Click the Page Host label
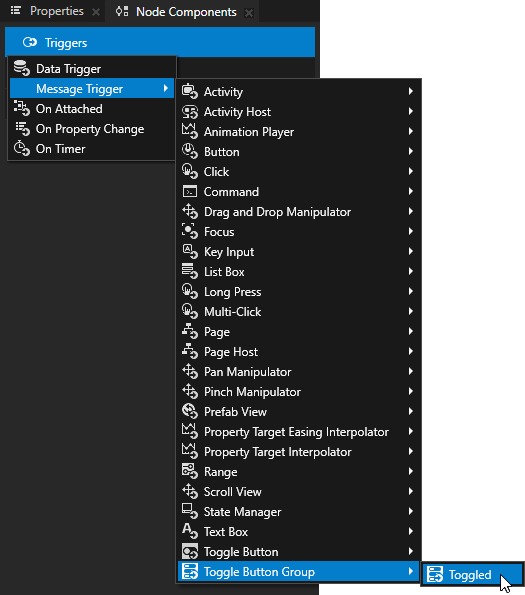 click(x=231, y=352)
